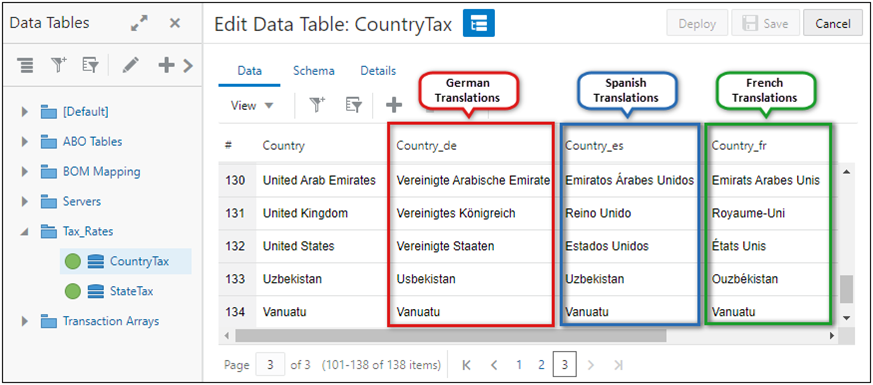The width and height of the screenshot is (873, 385).
Task: Expand the Transaction Arrays folder
Action: 24,321
